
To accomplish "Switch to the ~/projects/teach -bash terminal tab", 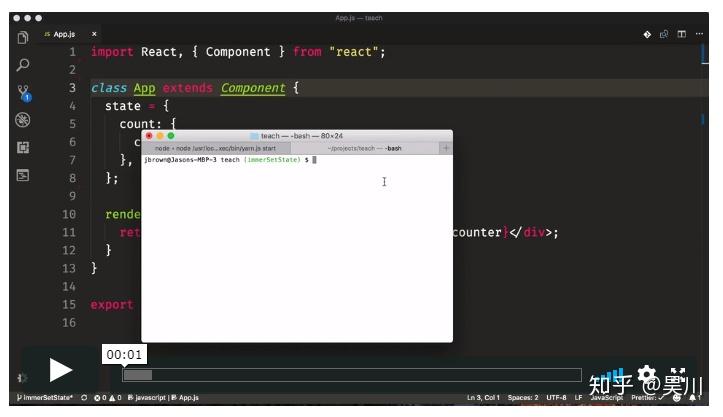I will (364, 148).
